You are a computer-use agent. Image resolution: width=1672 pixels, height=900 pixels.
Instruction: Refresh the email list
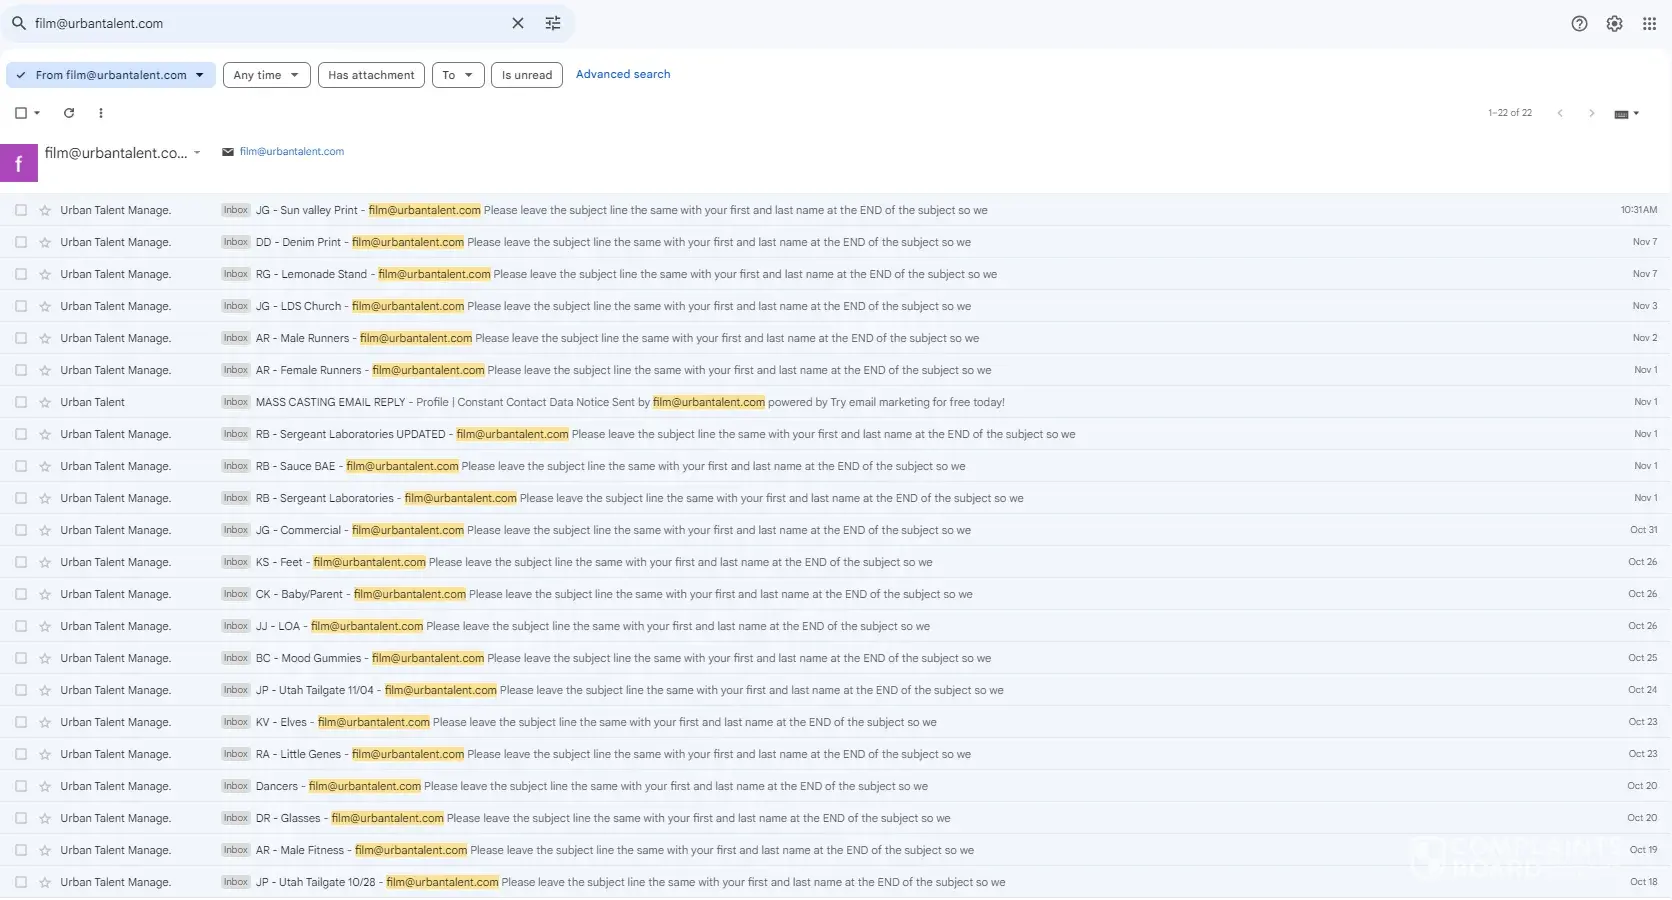(x=69, y=113)
